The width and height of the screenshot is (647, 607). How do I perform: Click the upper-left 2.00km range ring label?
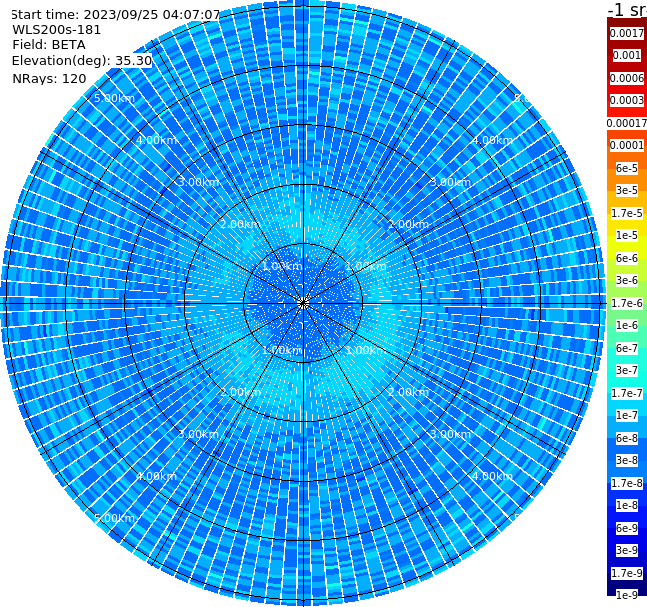click(x=240, y=224)
